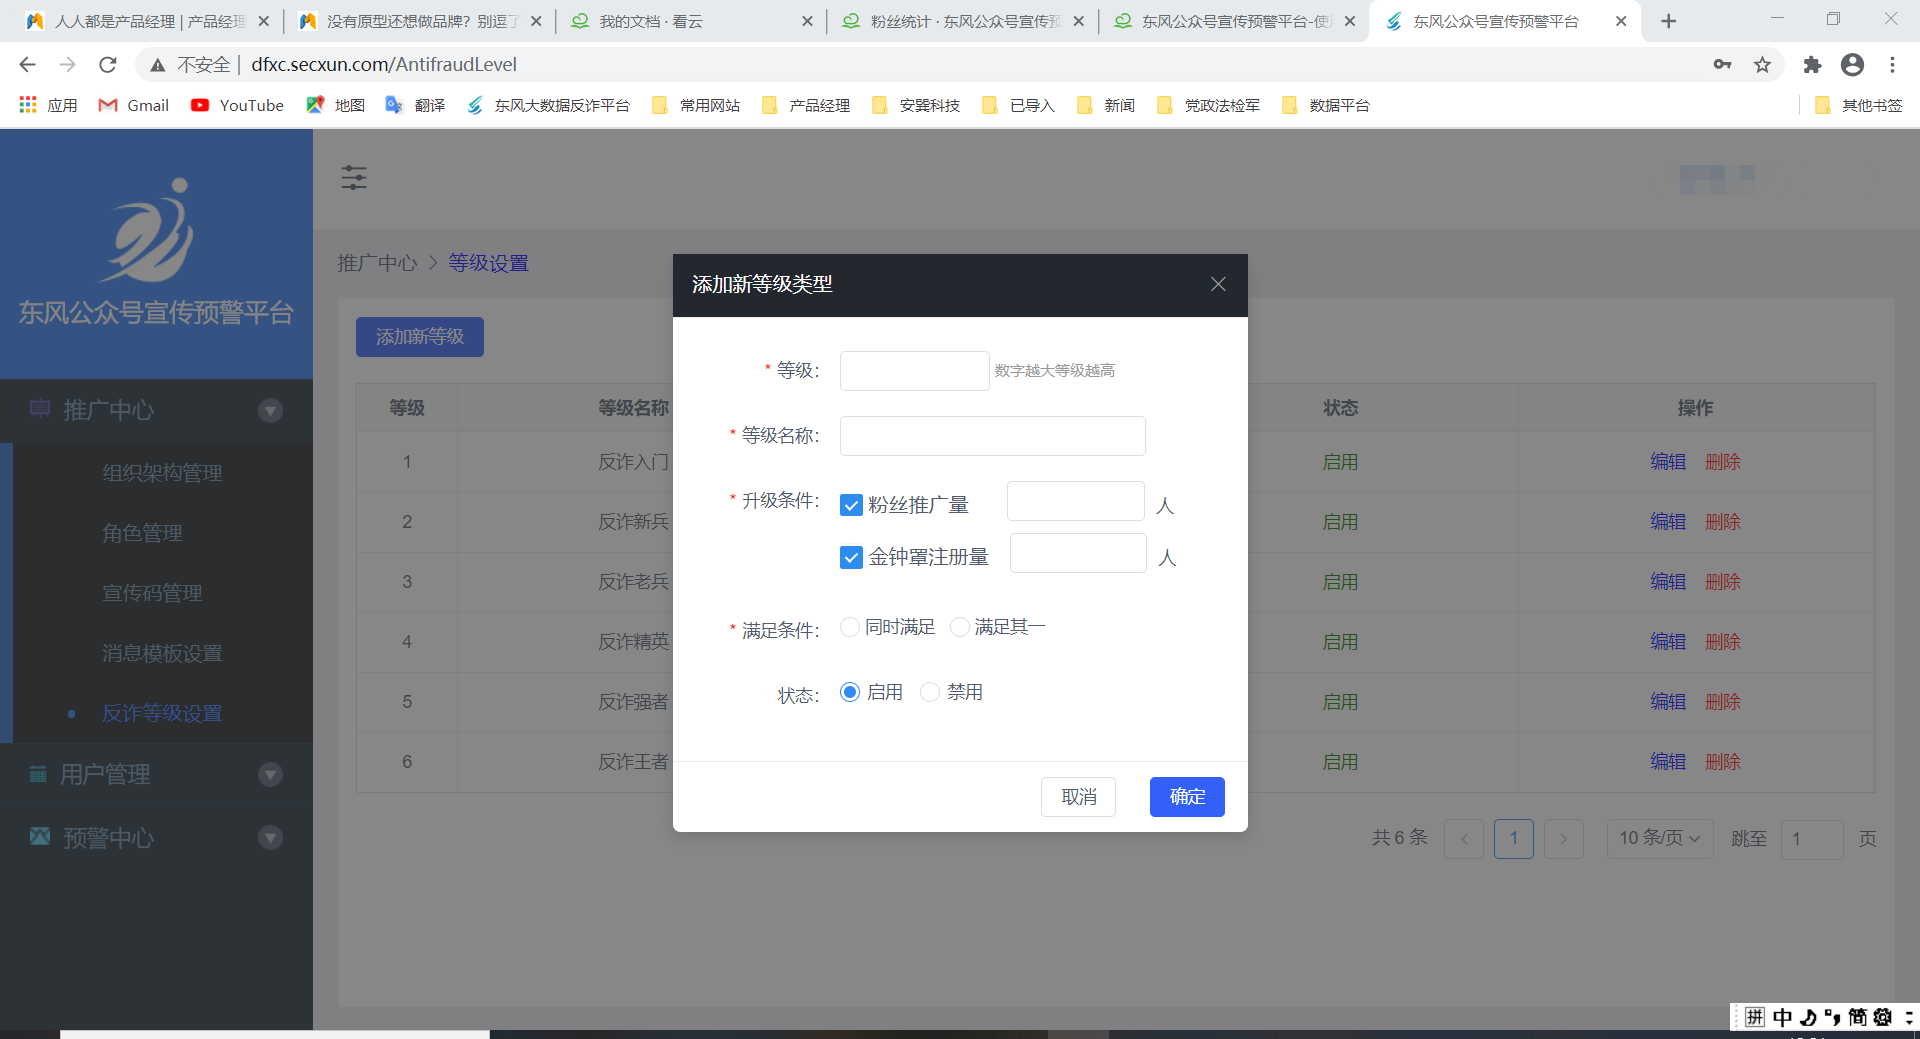Close the 添加新等级类型 dialog
1920x1039 pixels.
click(x=1218, y=284)
